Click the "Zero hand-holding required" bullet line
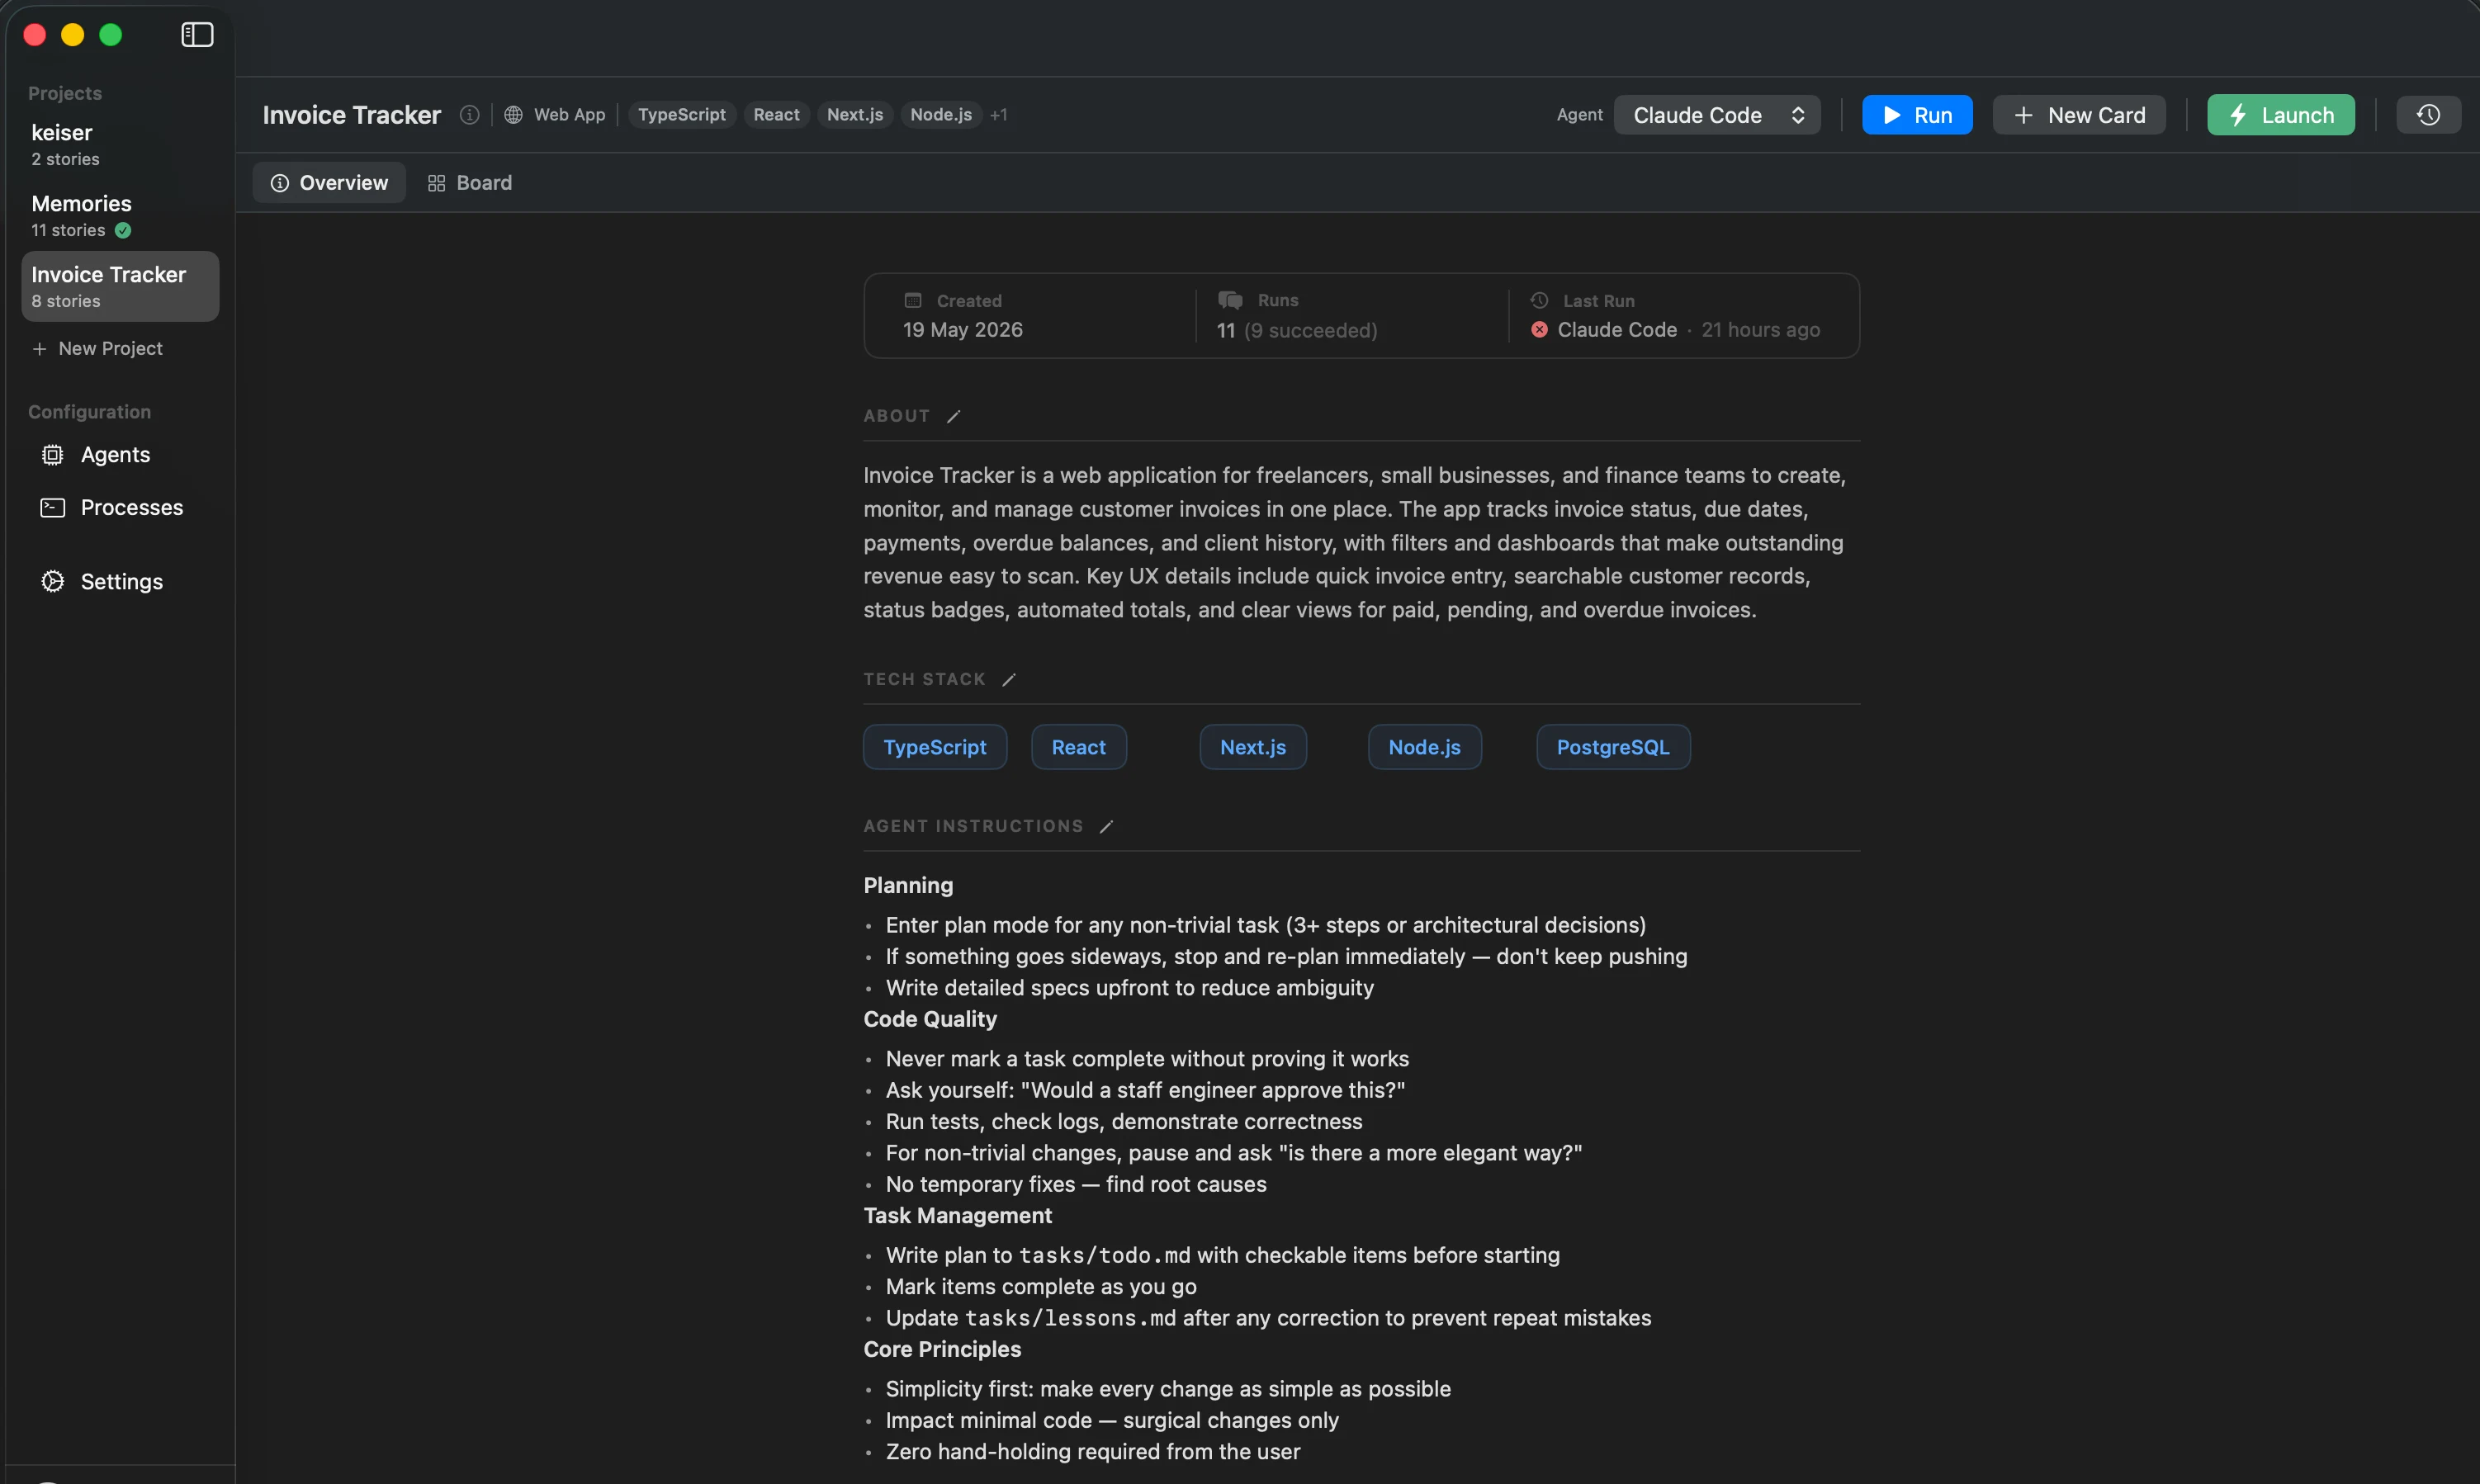Image resolution: width=2480 pixels, height=1484 pixels. [x=1092, y=1452]
